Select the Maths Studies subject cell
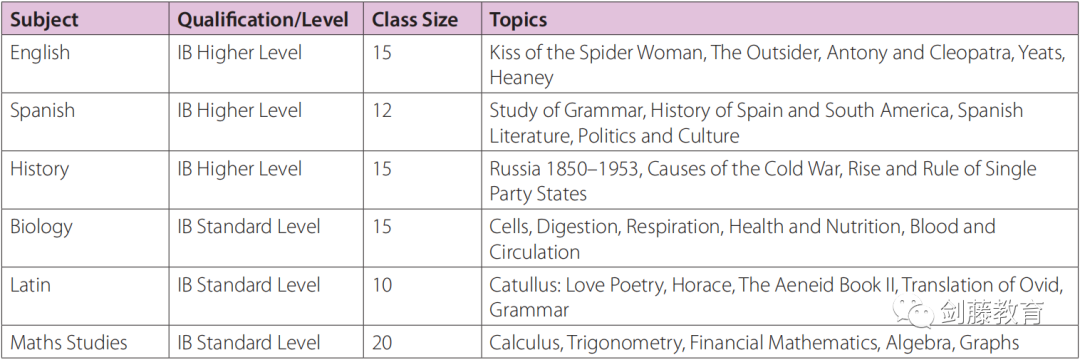Viewport: 1080px width, 360px height. [x=85, y=341]
